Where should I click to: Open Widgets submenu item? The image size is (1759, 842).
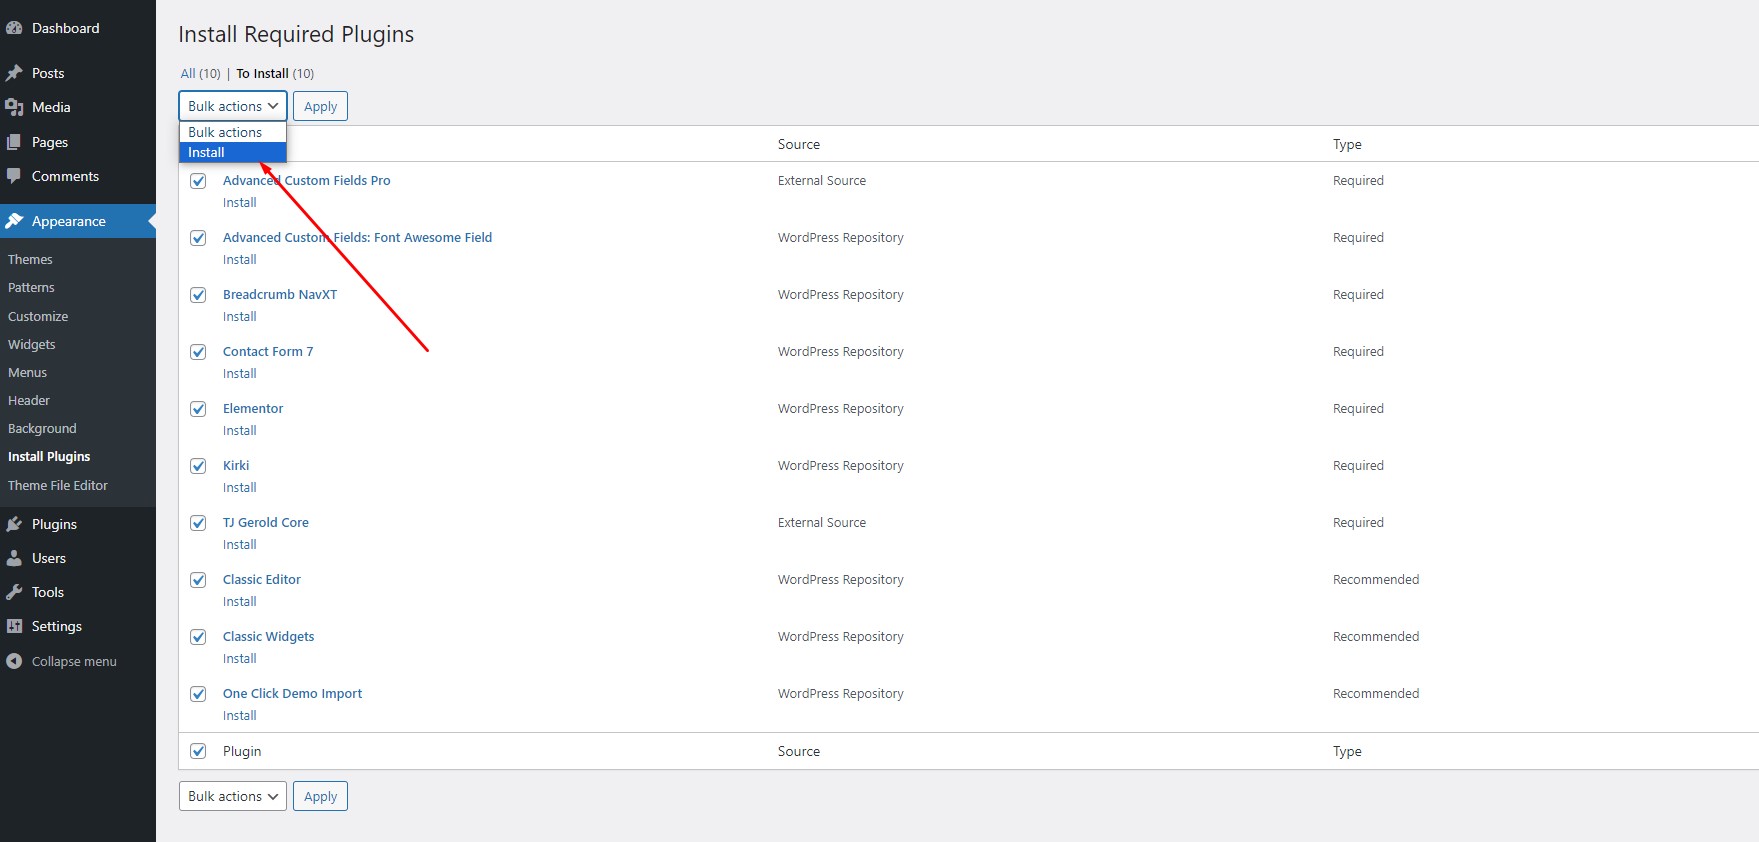tap(32, 344)
